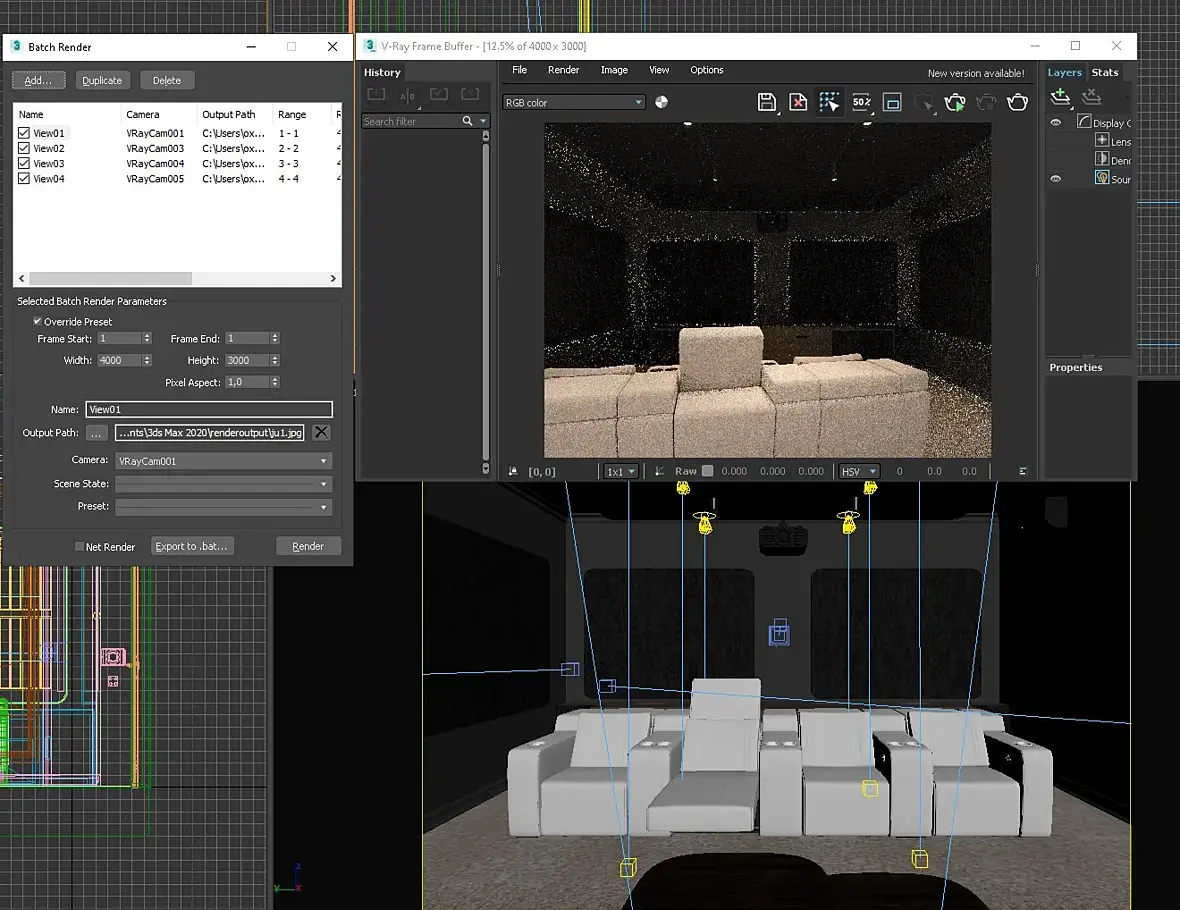
Task: Open the Render menu in V-Ray Frame Buffer
Action: point(563,70)
